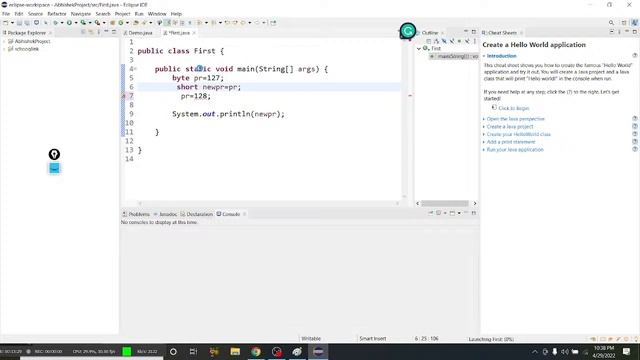
Task: Expand 'Create your HelloWorld class' step
Action: [x=484, y=134]
